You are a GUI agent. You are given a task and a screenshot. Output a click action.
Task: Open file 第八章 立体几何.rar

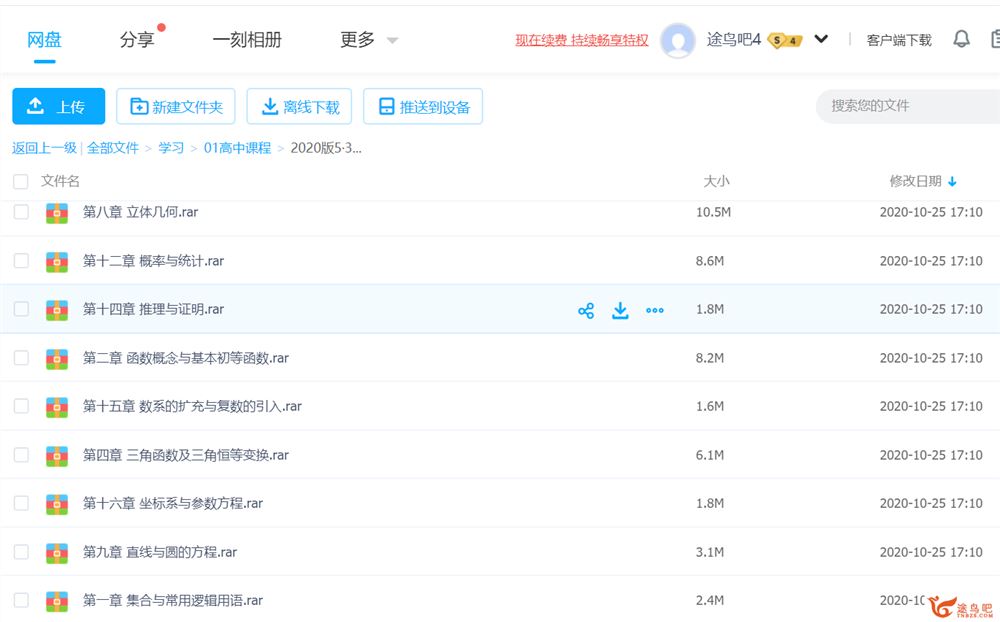(140, 212)
